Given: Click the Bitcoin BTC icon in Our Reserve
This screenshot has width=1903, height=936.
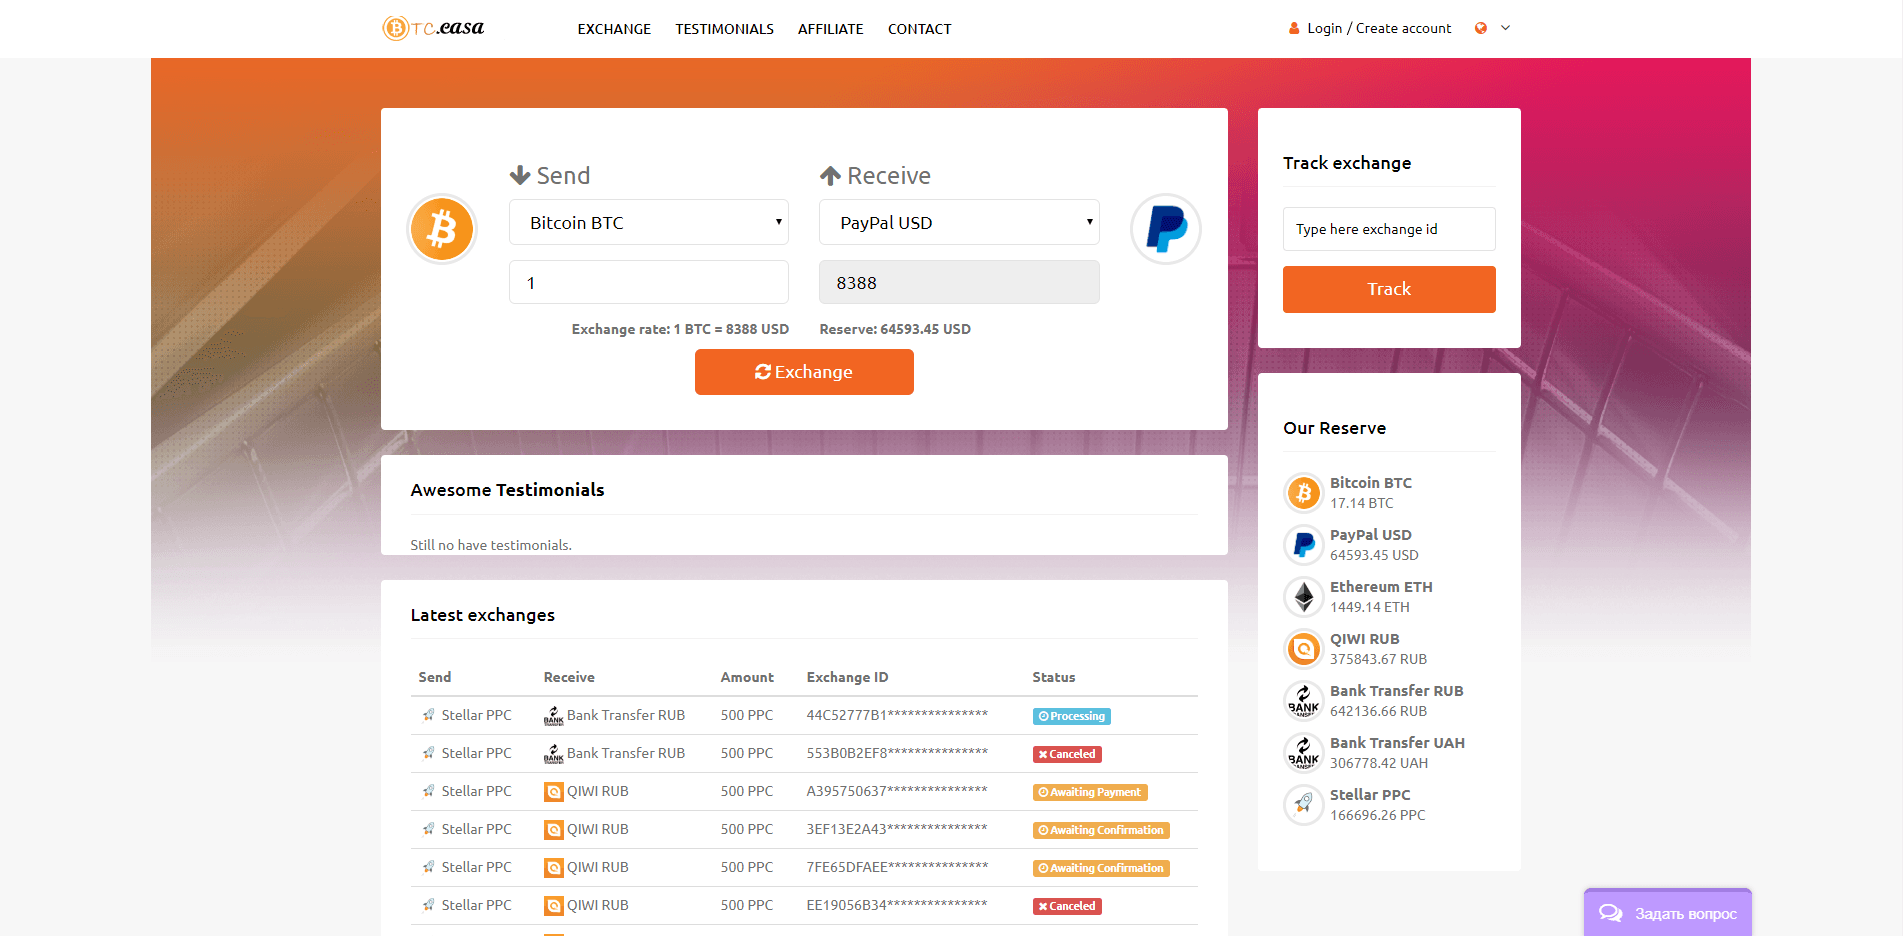Looking at the screenshot, I should (1303, 492).
